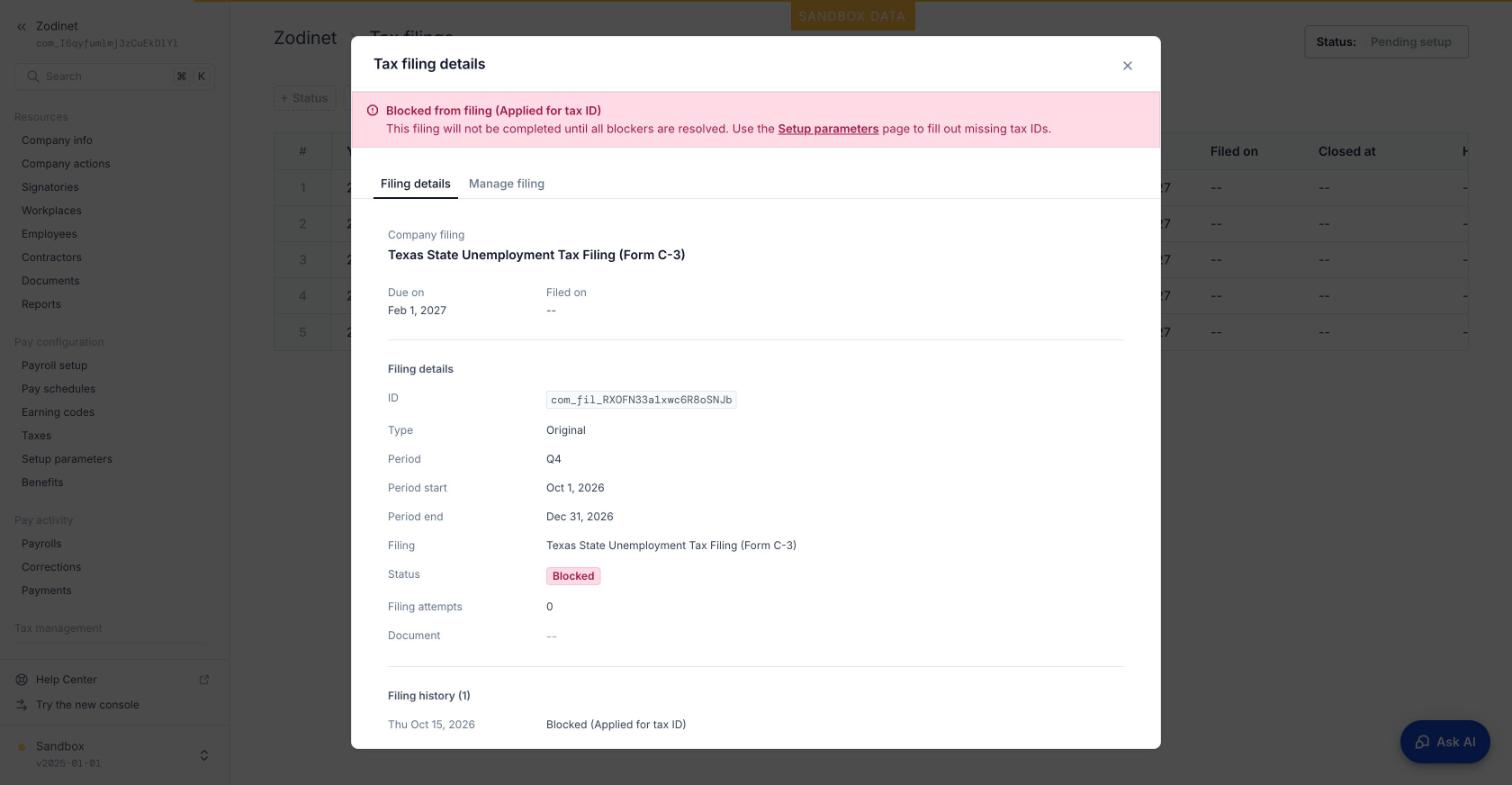Expand the Sandbox environment switcher

point(204,755)
